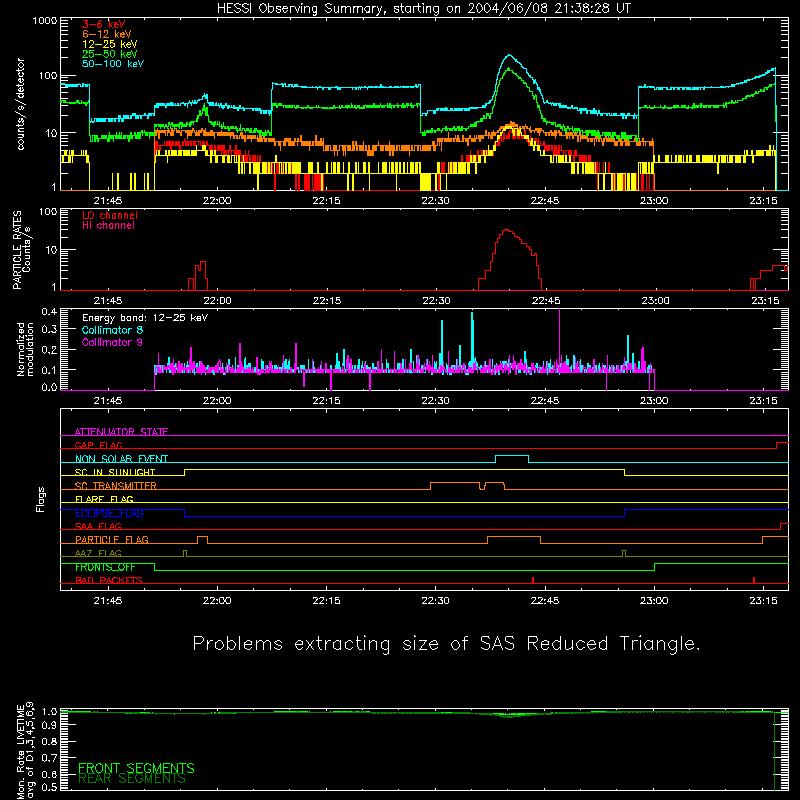Select the REAR SEGMENTS legend label
This screenshot has height=800, width=800.
pos(132,779)
